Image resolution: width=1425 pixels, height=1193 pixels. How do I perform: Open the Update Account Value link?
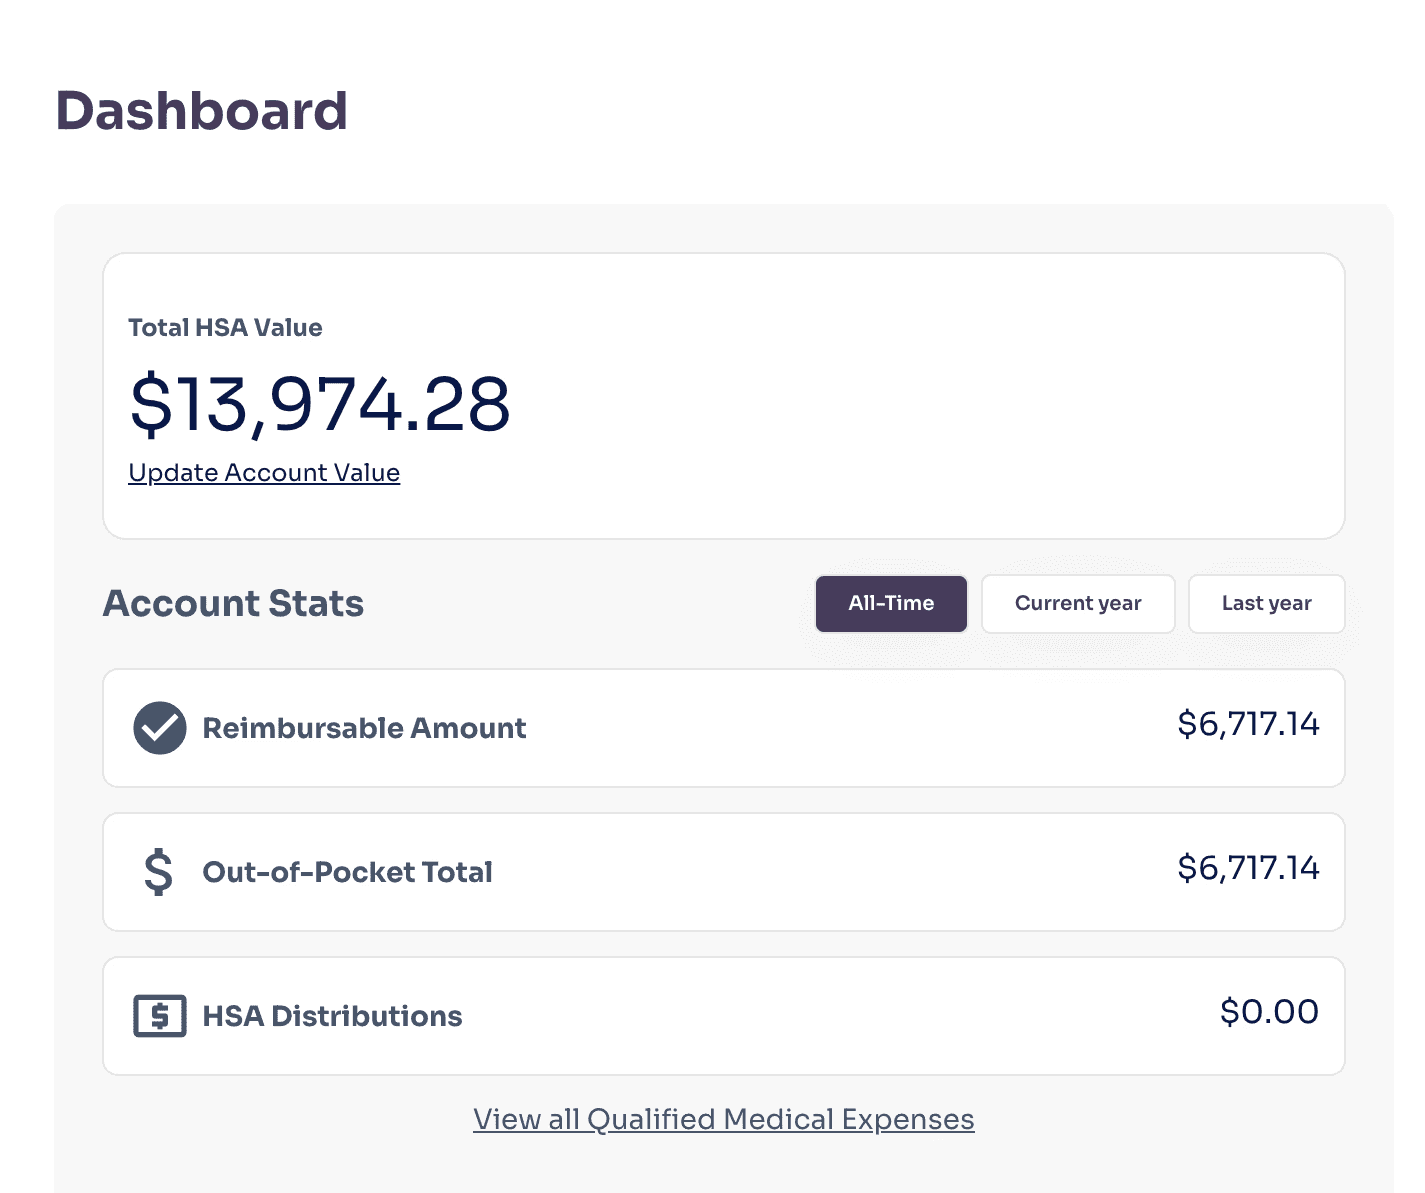[x=264, y=473]
